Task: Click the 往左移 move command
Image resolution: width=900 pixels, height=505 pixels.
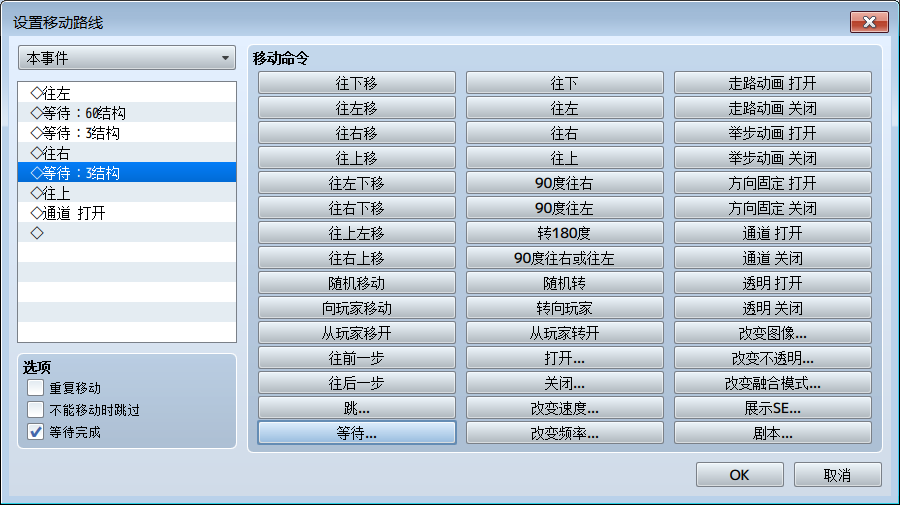Action: pos(356,108)
